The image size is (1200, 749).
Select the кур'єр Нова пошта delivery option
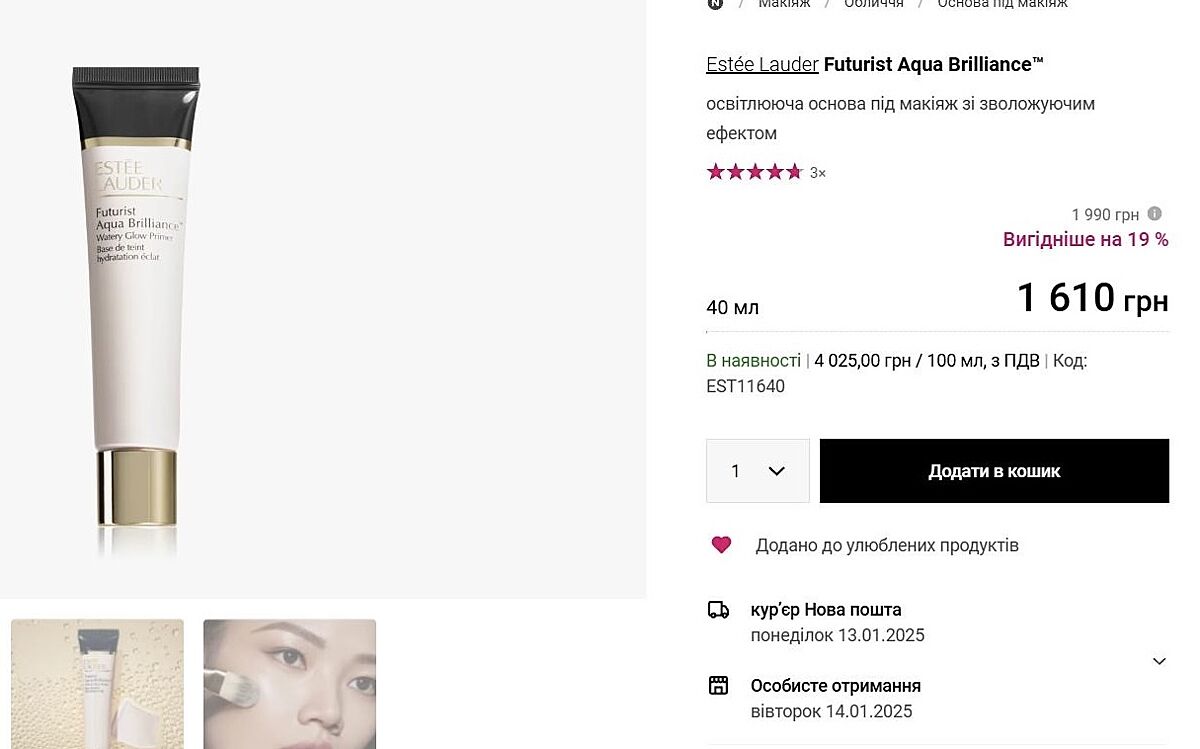(826, 610)
